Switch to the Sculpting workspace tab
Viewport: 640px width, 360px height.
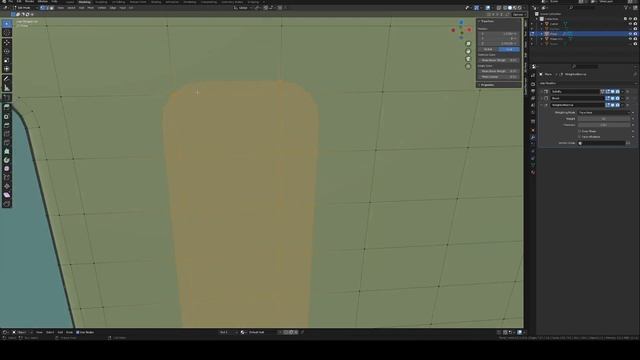click(x=101, y=2)
